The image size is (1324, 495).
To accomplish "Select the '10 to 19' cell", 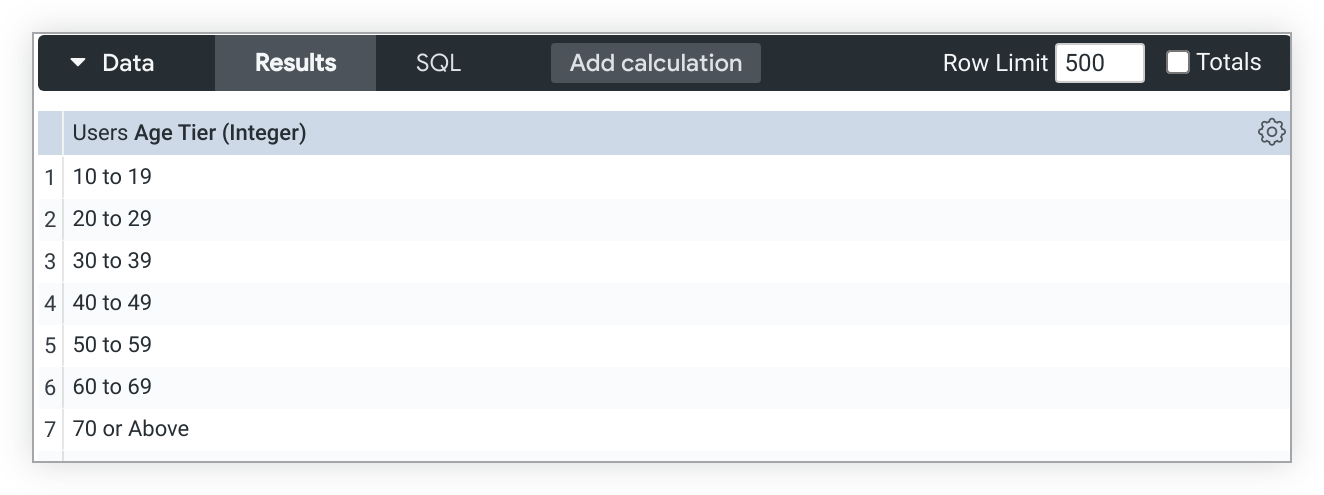I will pyautogui.click(x=112, y=177).
